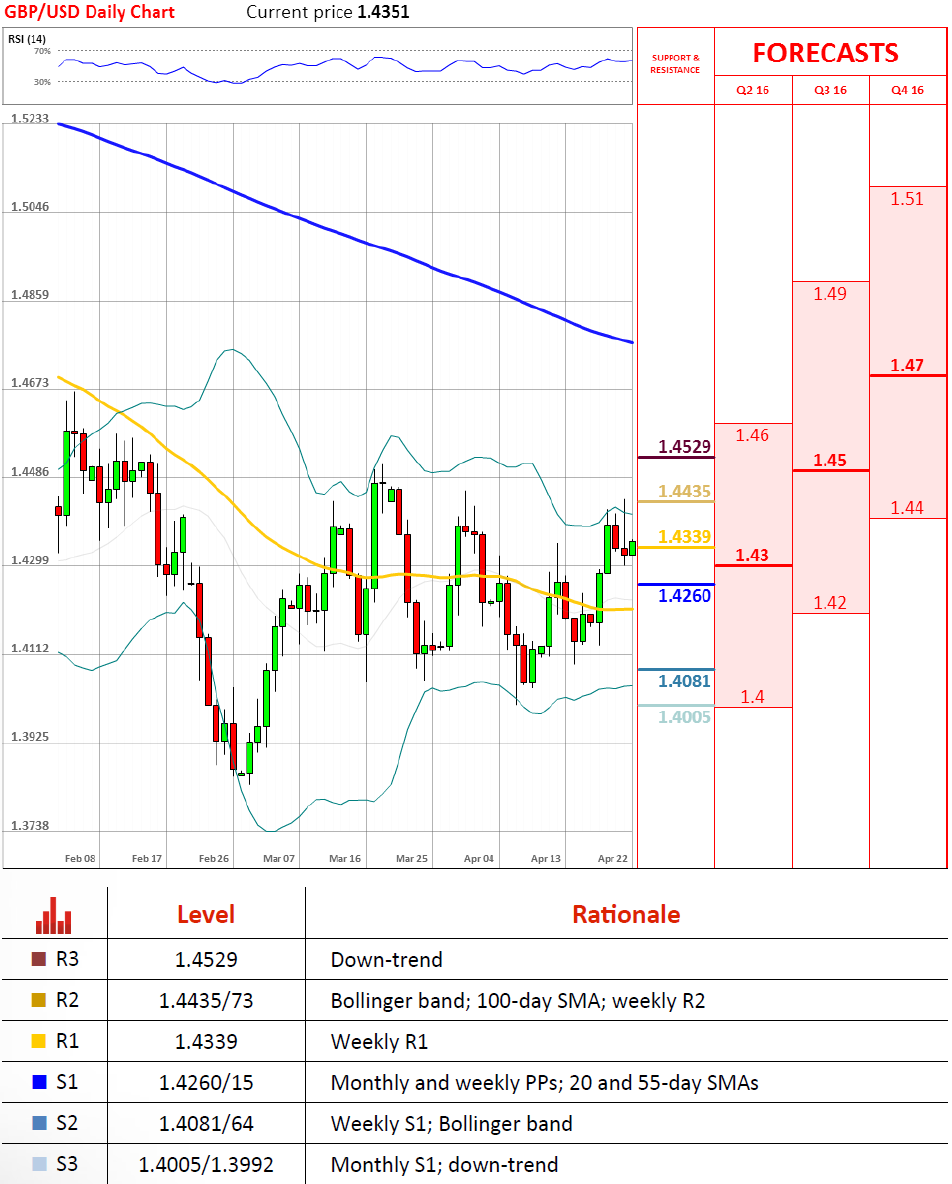952x1184 pixels.
Task: Click the Q3 forecast low 1.42
Action: [830, 603]
